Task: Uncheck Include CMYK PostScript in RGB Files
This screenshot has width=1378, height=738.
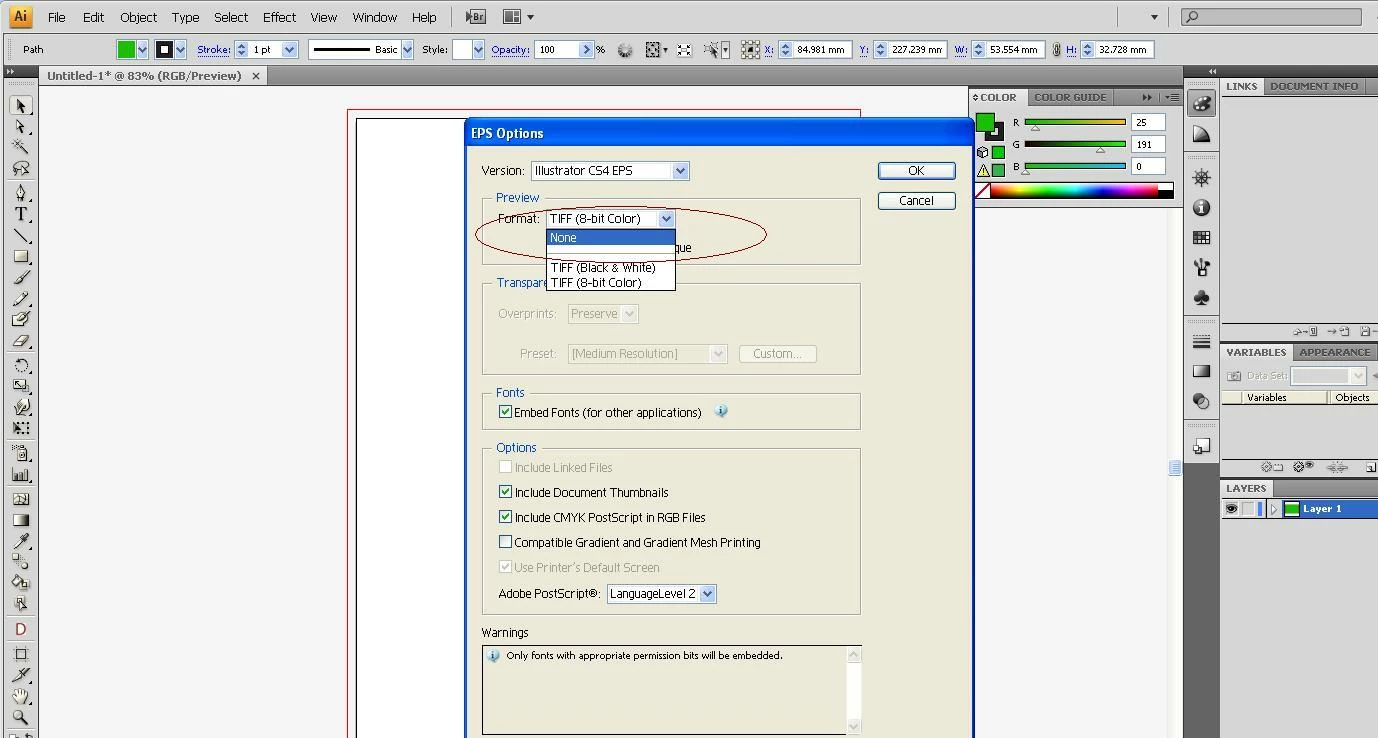Action: [505, 517]
